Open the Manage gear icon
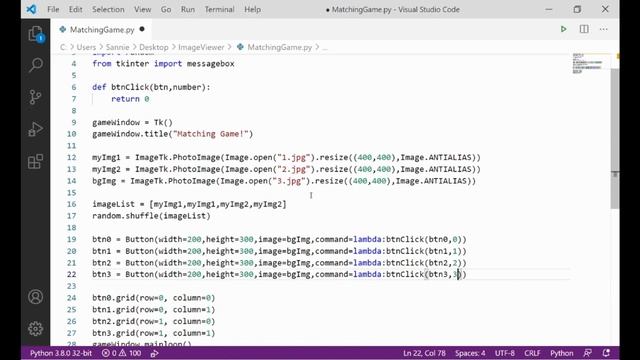Image resolution: width=640 pixels, height=360 pixels. coord(36,329)
